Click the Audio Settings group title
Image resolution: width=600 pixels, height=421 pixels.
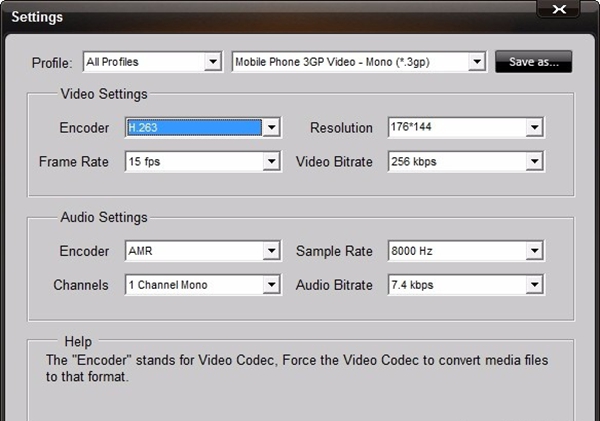(104, 217)
